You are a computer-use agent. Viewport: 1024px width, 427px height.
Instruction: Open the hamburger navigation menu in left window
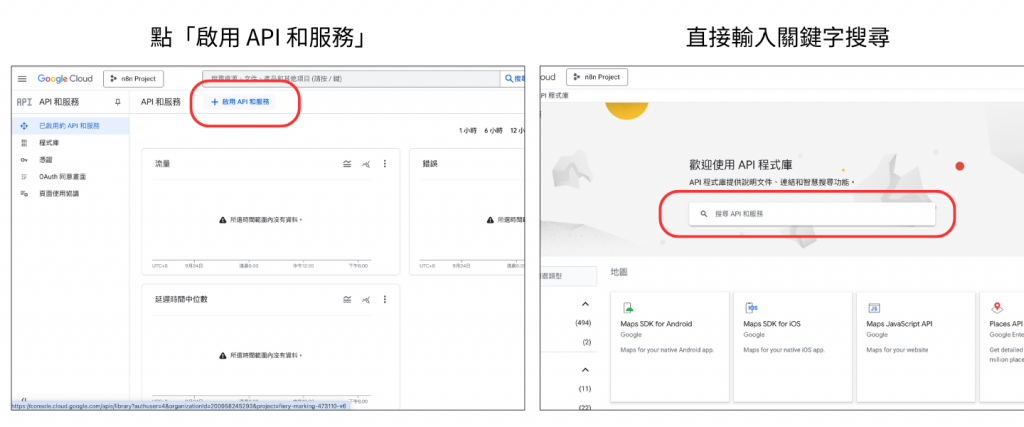[x=22, y=79]
